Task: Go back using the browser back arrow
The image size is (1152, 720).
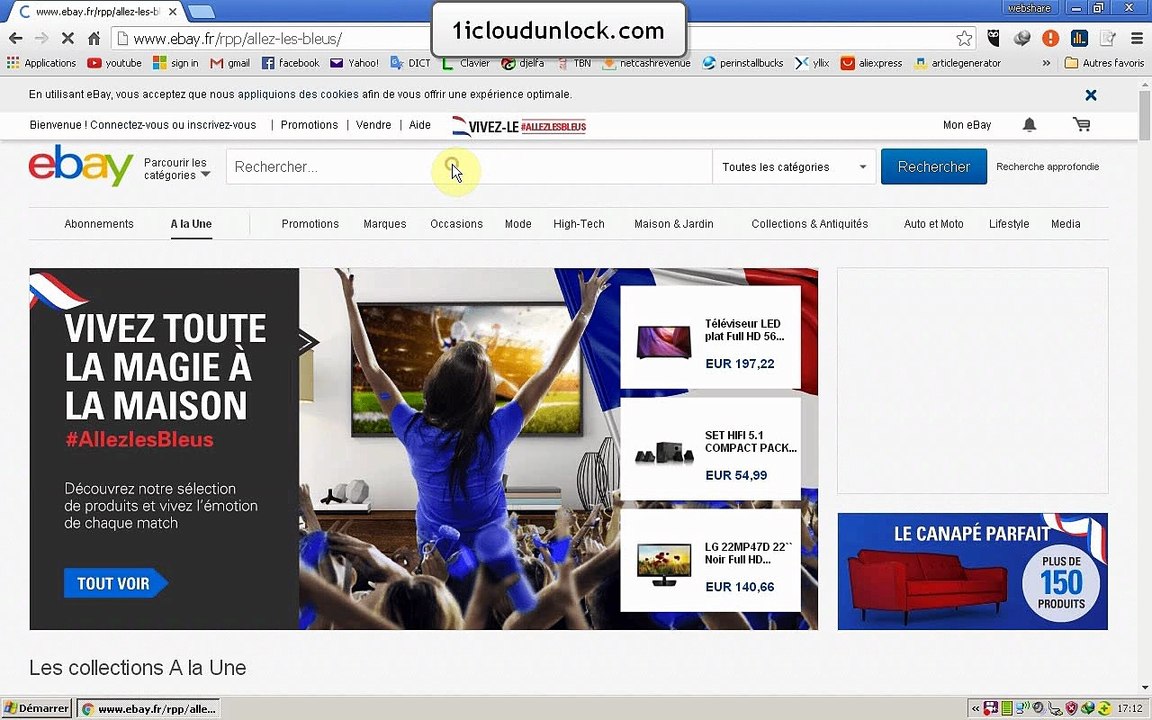Action: click(15, 38)
